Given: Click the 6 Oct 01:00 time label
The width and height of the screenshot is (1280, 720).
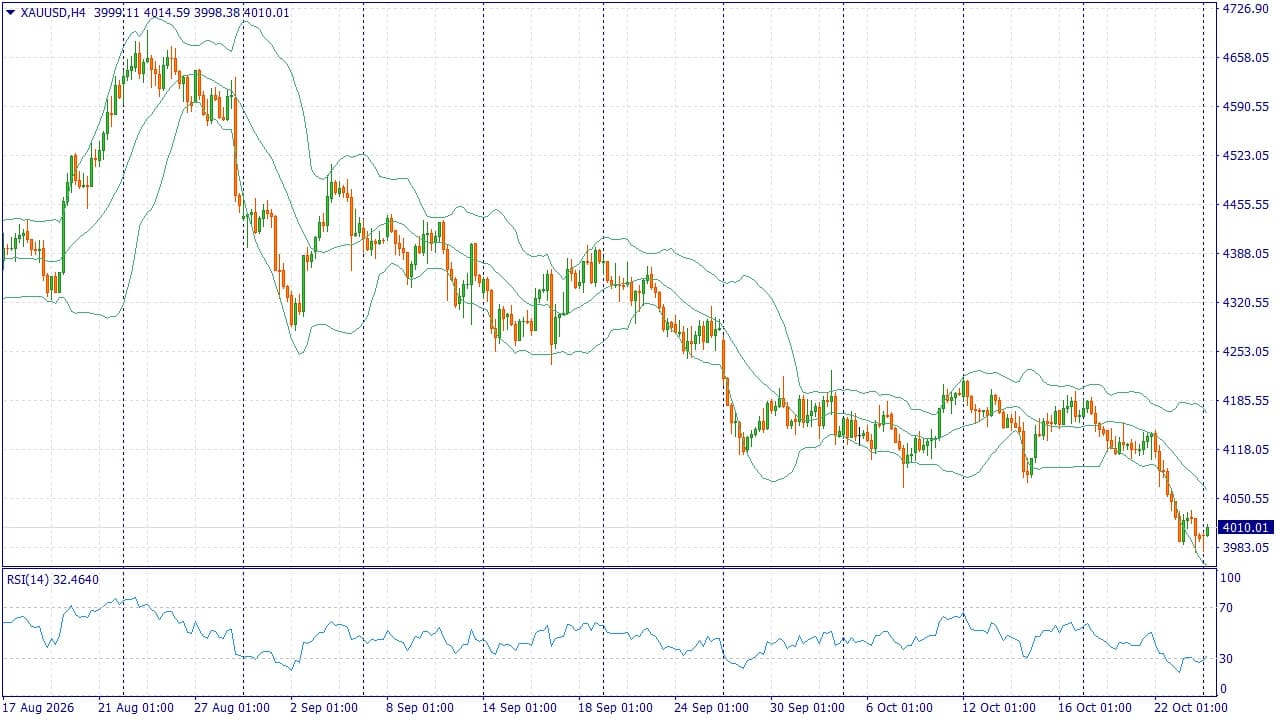Looking at the screenshot, I should click(x=900, y=708).
